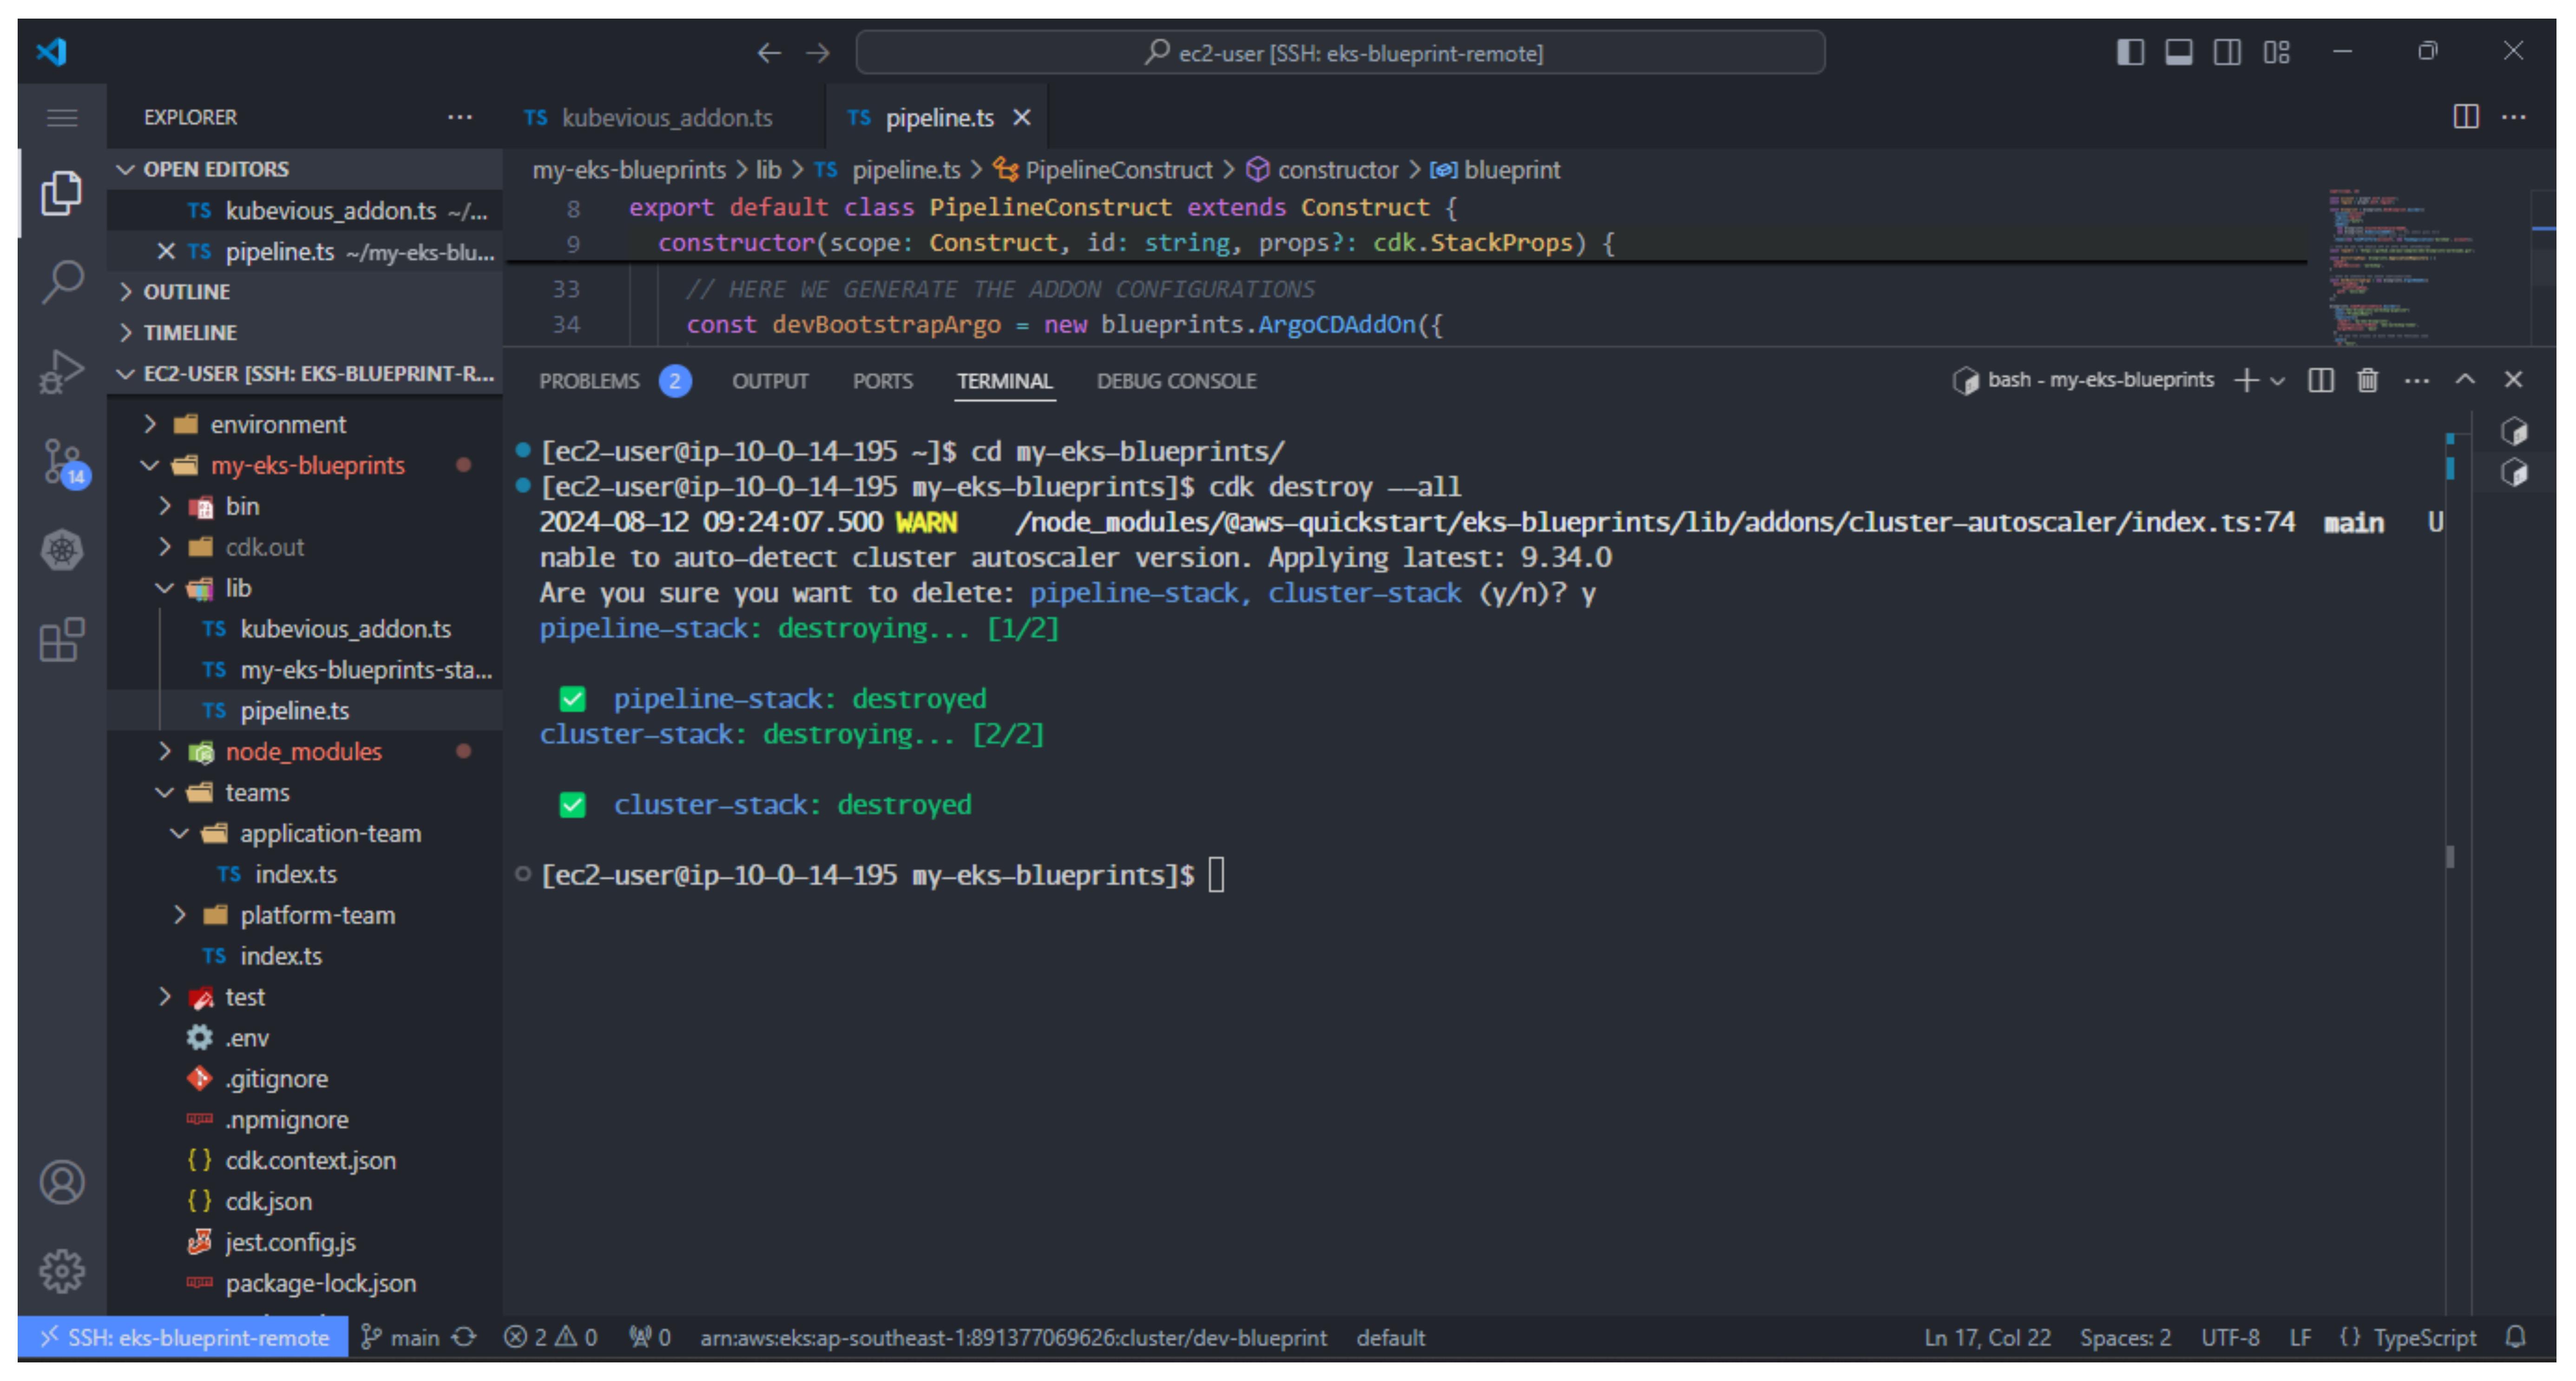The image size is (2576, 1381).
Task: Click the command center search field
Action: pyautogui.click(x=1340, y=52)
